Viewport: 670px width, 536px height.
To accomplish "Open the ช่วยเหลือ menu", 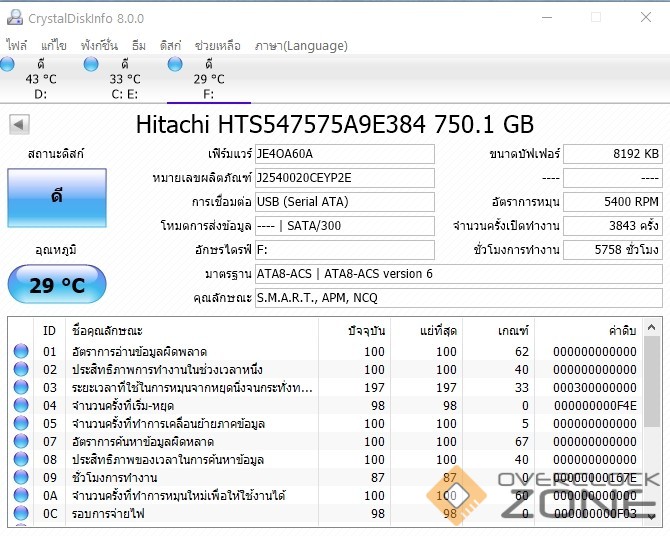I will [x=217, y=45].
